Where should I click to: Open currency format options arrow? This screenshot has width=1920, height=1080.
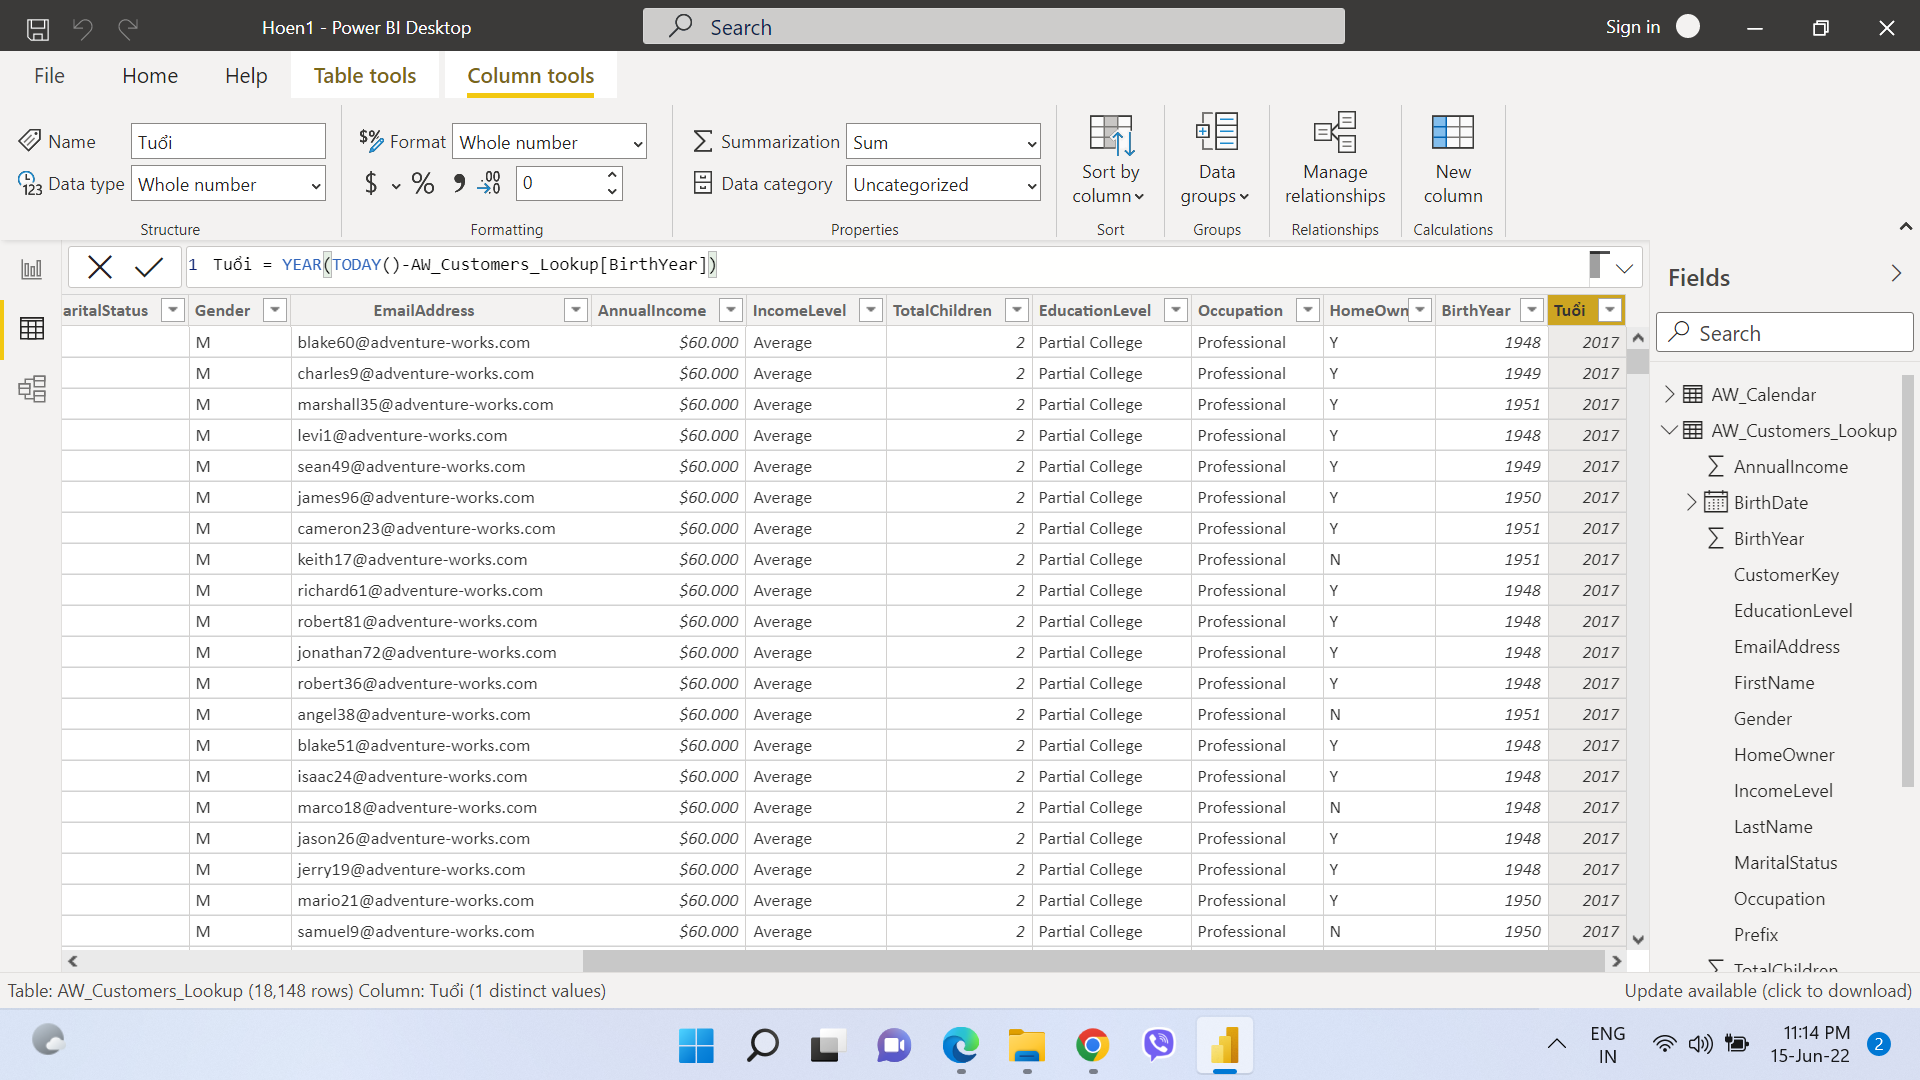click(x=396, y=186)
